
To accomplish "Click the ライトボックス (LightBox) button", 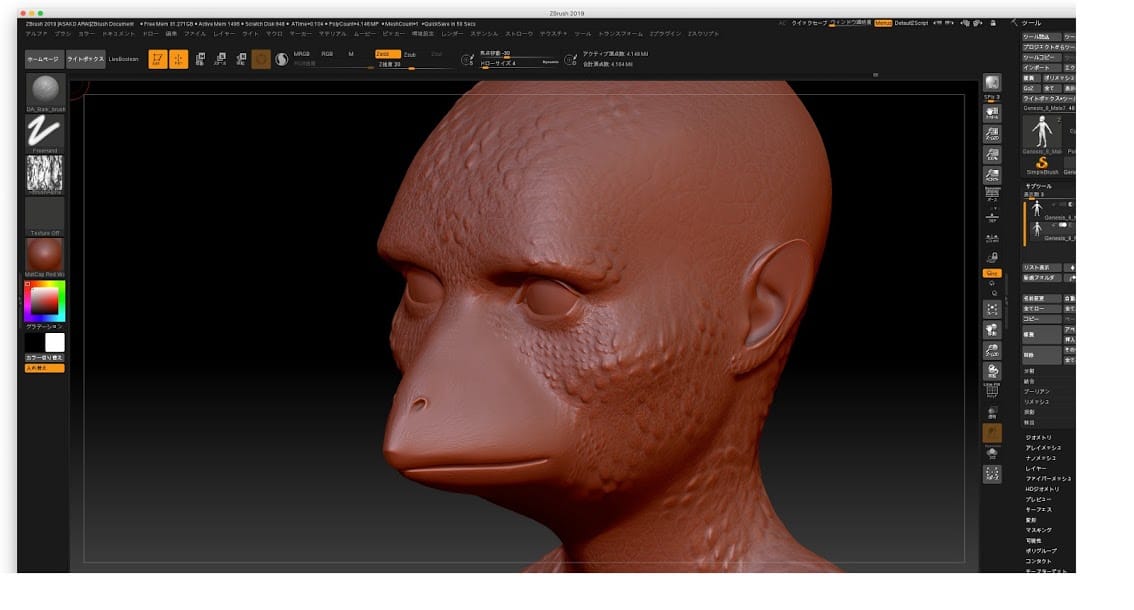I will coord(84,59).
